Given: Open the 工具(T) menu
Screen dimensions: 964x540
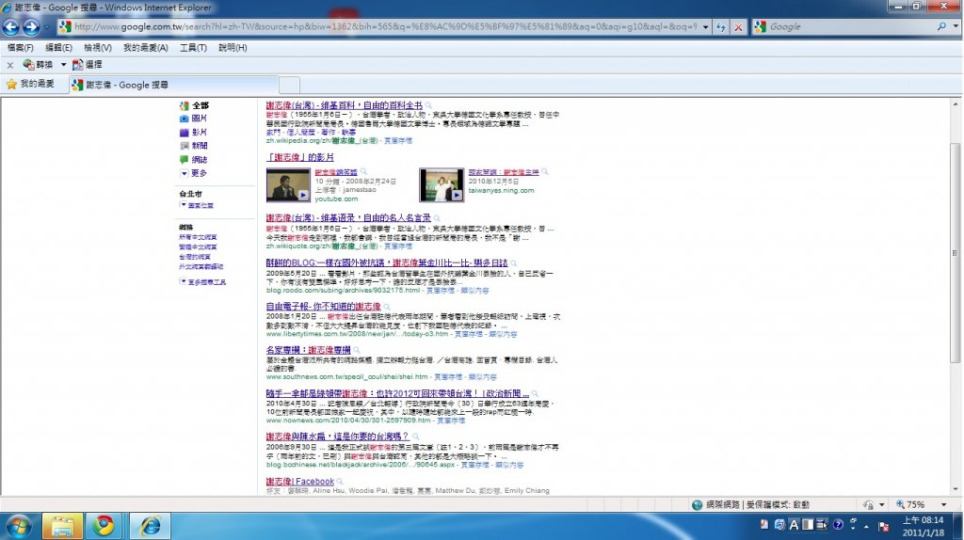Looking at the screenshot, I should tap(193, 47).
